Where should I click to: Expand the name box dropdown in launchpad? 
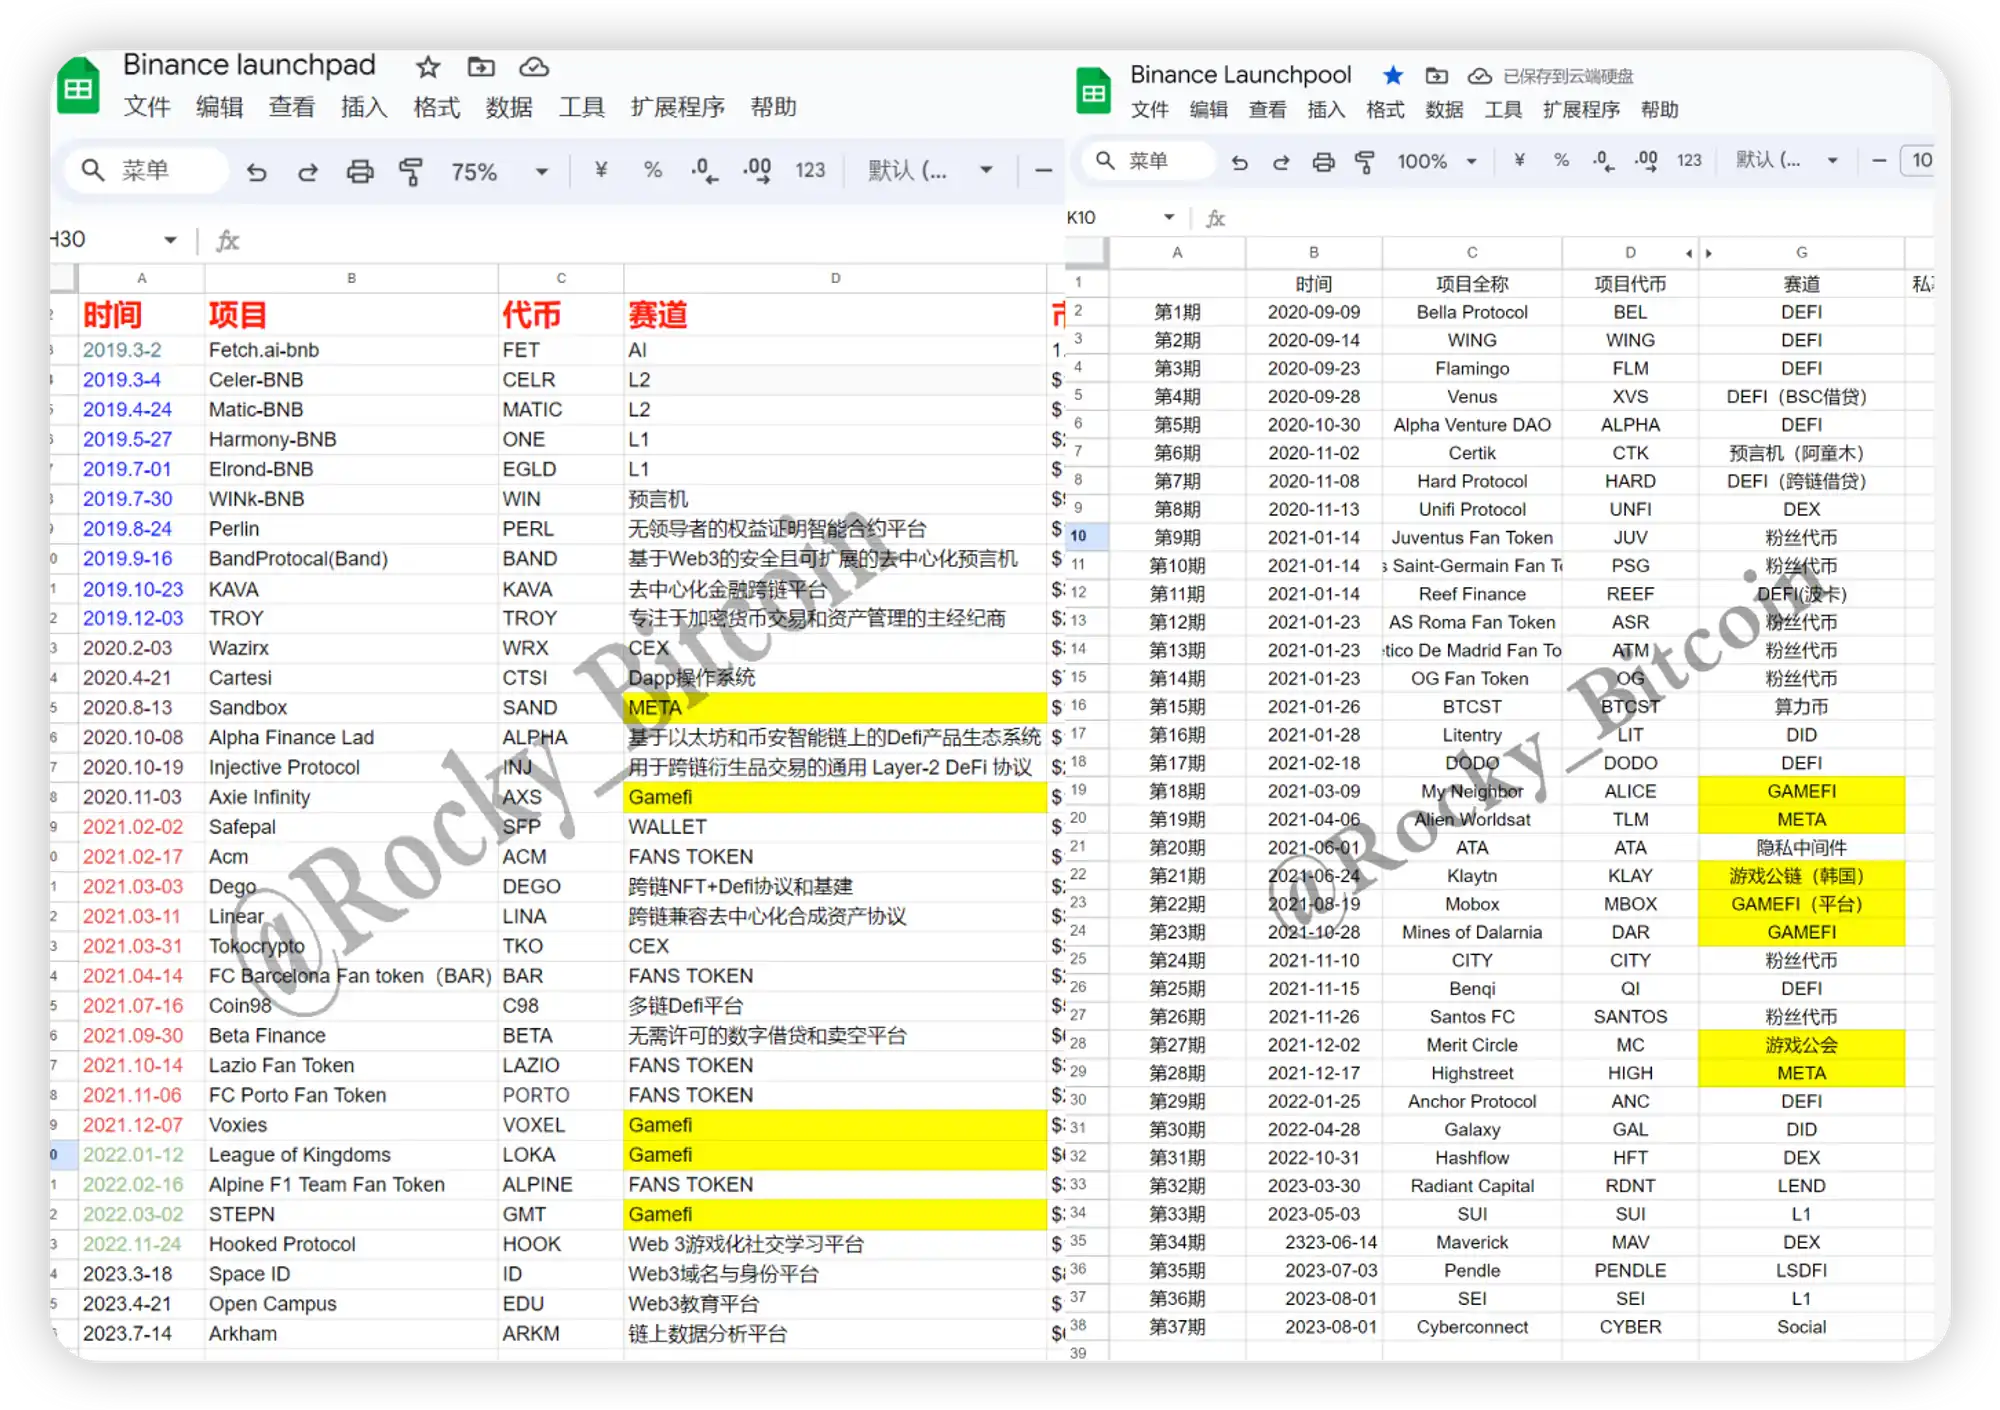pos(170,240)
